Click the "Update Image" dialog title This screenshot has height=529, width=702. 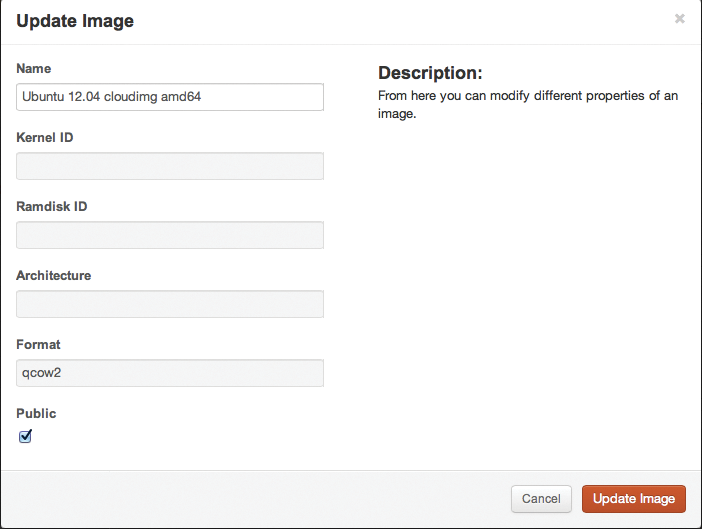pyautogui.click(x=75, y=21)
